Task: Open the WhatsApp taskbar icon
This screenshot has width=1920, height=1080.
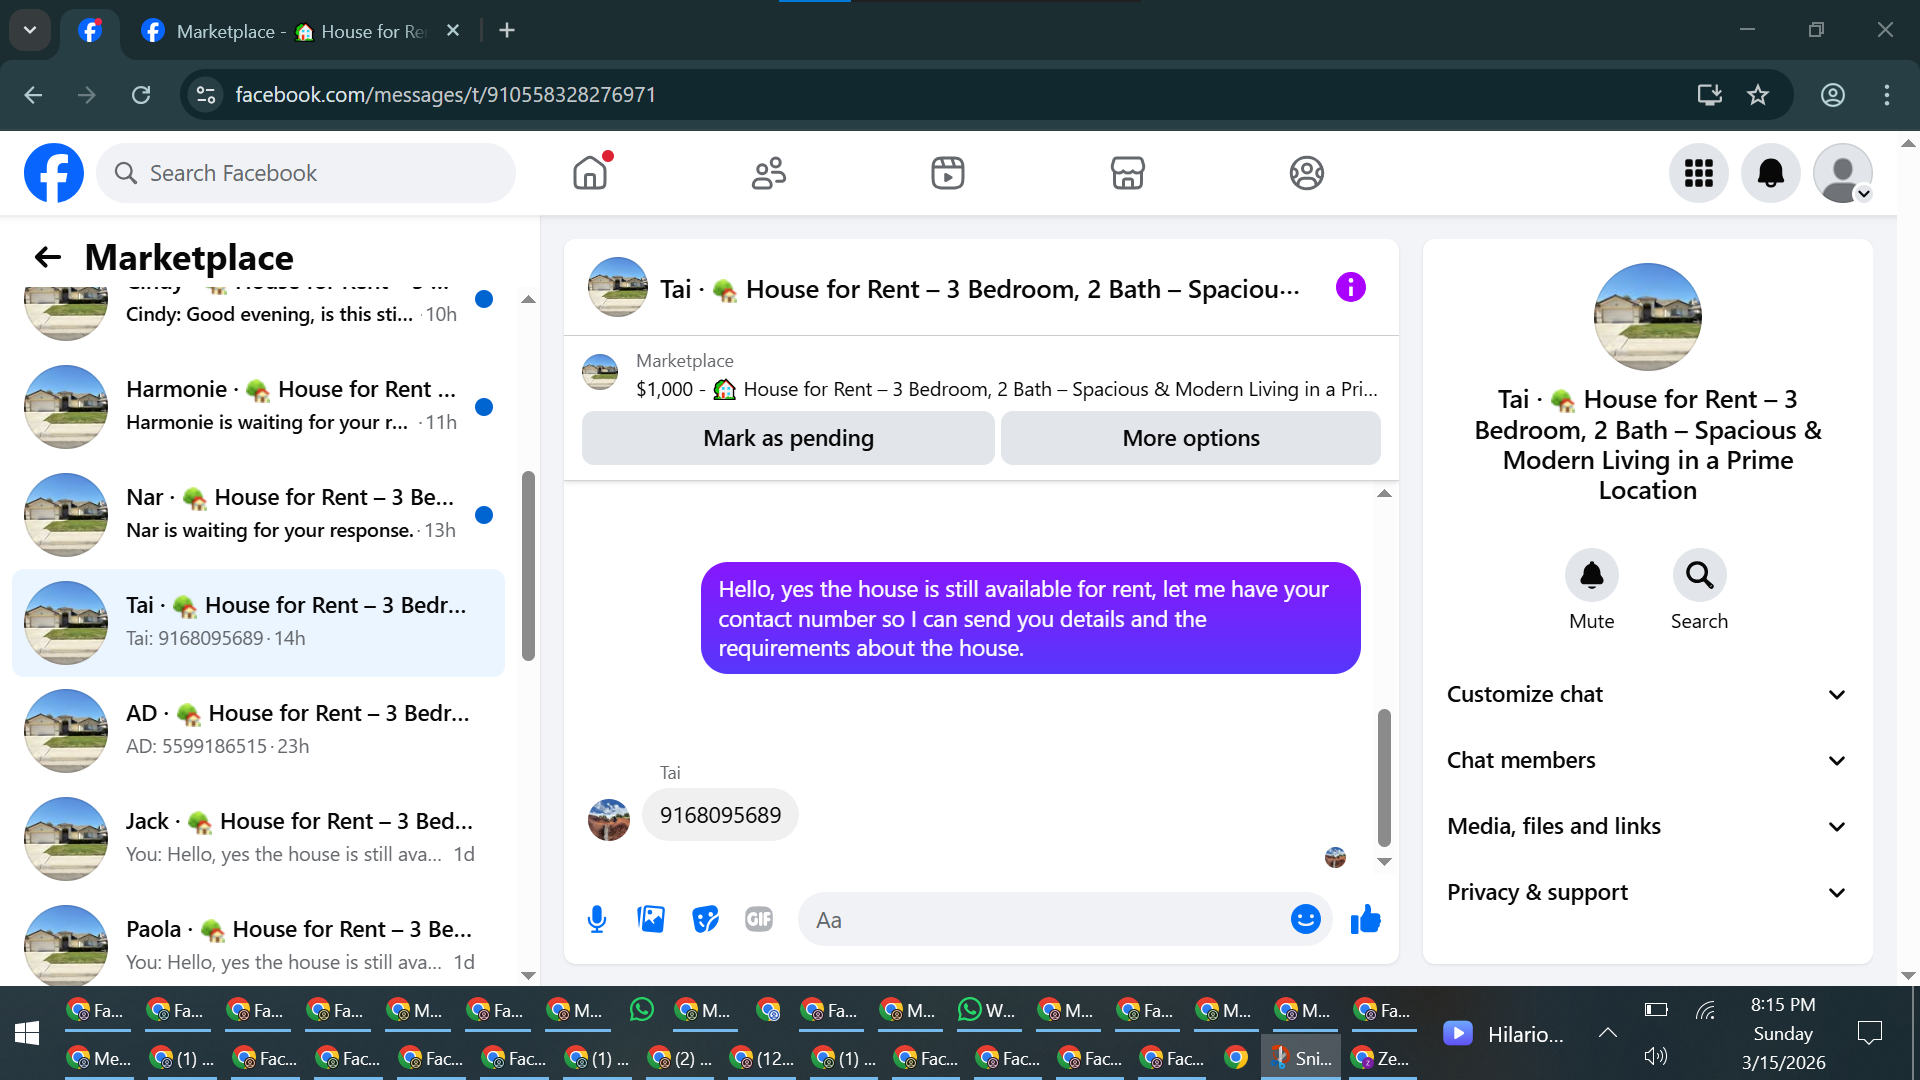Action: pyautogui.click(x=641, y=1009)
